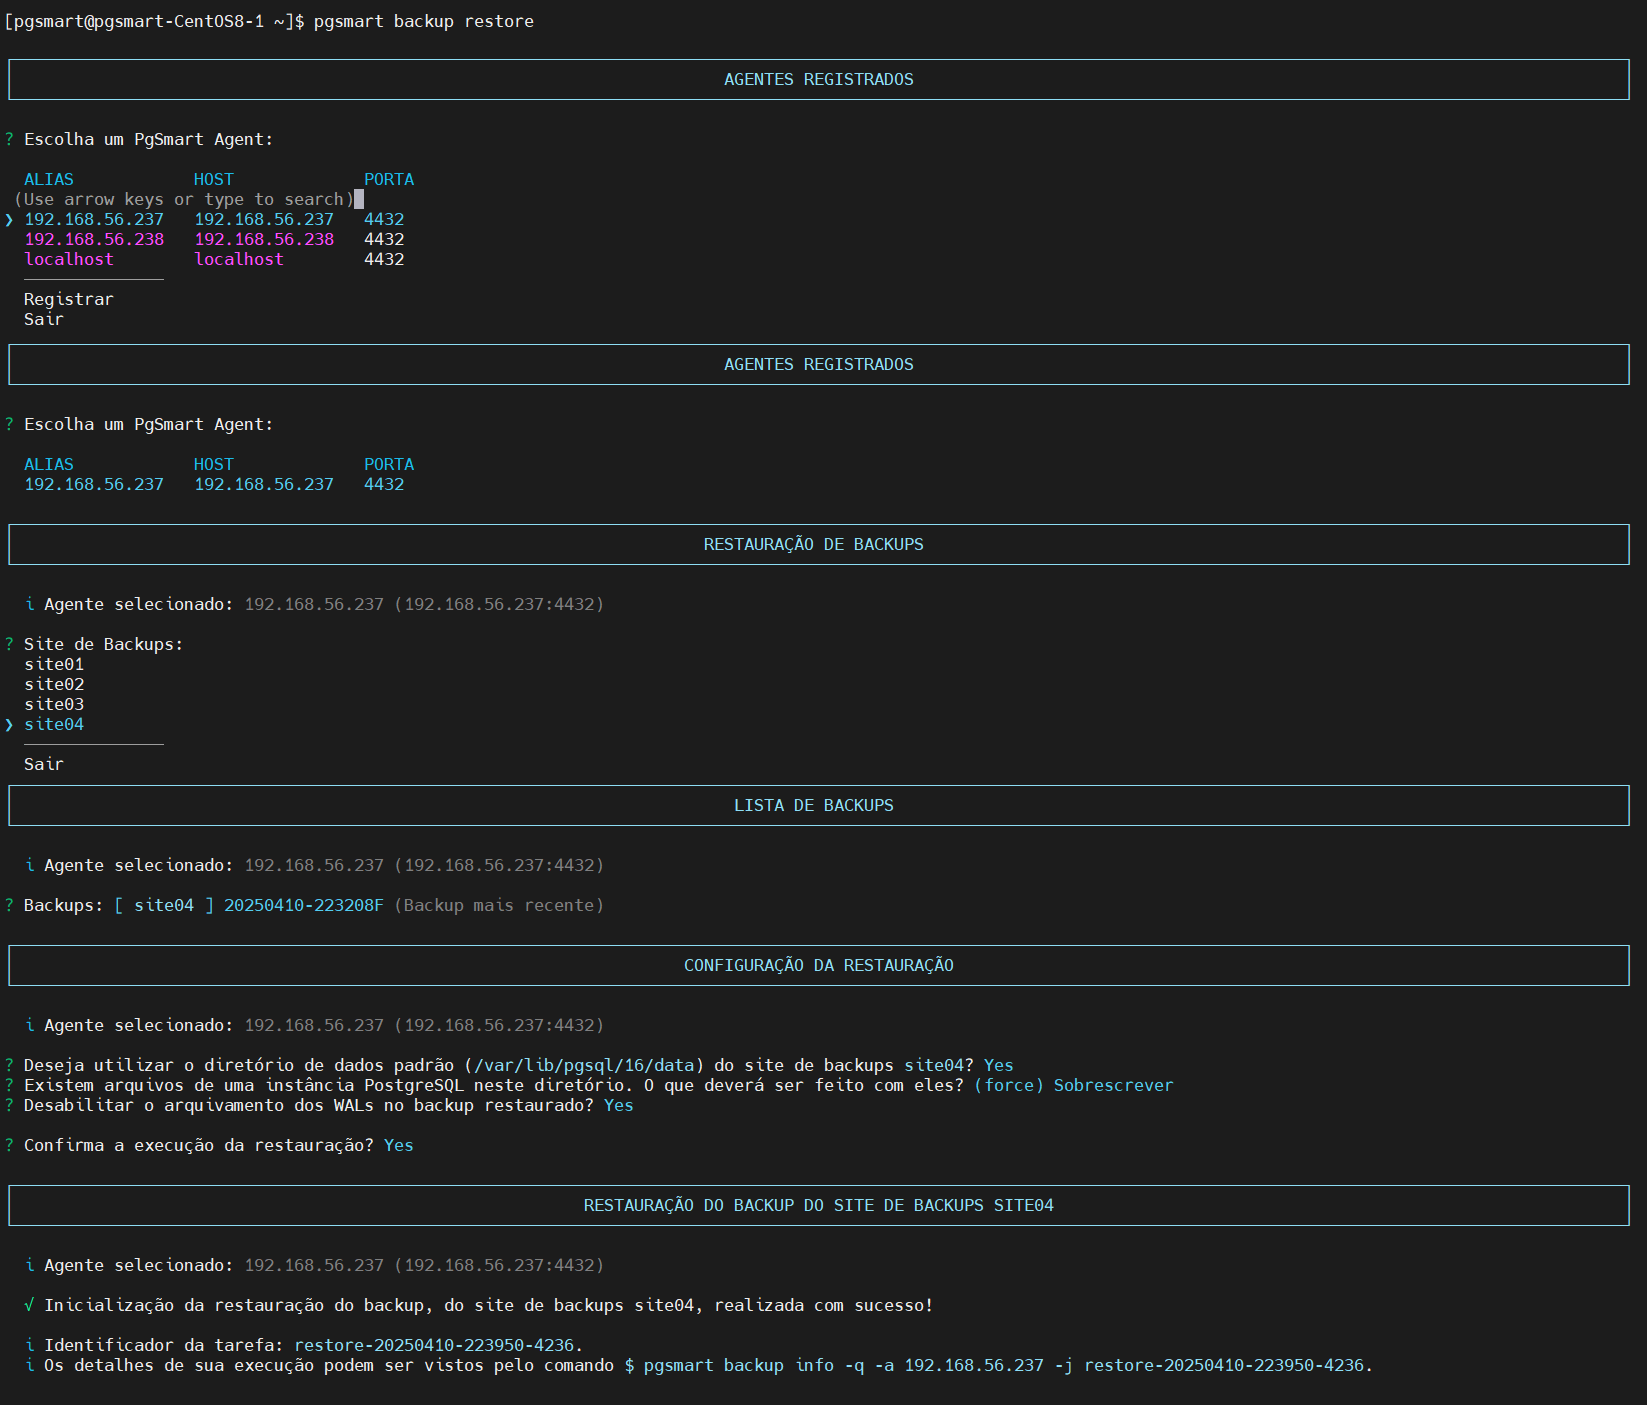Select the localhost alias entry

coord(69,259)
